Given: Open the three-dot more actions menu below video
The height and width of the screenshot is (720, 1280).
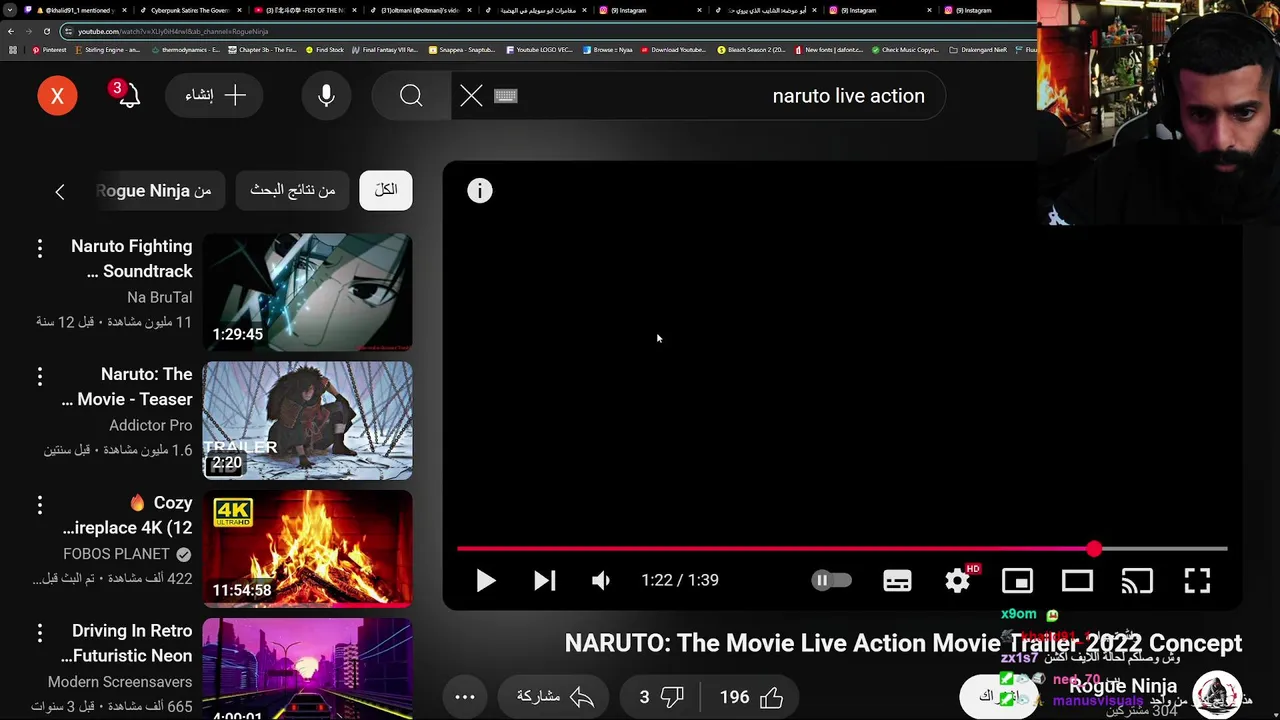Looking at the screenshot, I should click(x=465, y=697).
